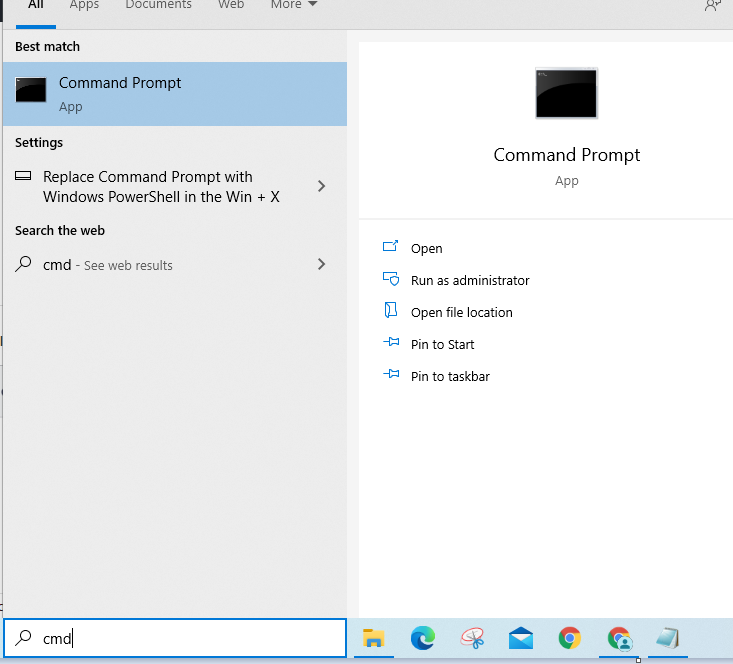This screenshot has width=733, height=664.
Task: Click the Pin to Start pin icon
Action: (x=391, y=342)
